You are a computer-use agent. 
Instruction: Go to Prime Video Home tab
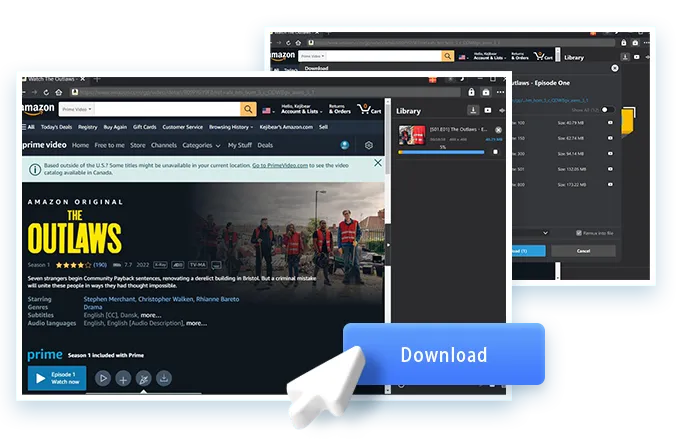pyautogui.click(x=80, y=145)
